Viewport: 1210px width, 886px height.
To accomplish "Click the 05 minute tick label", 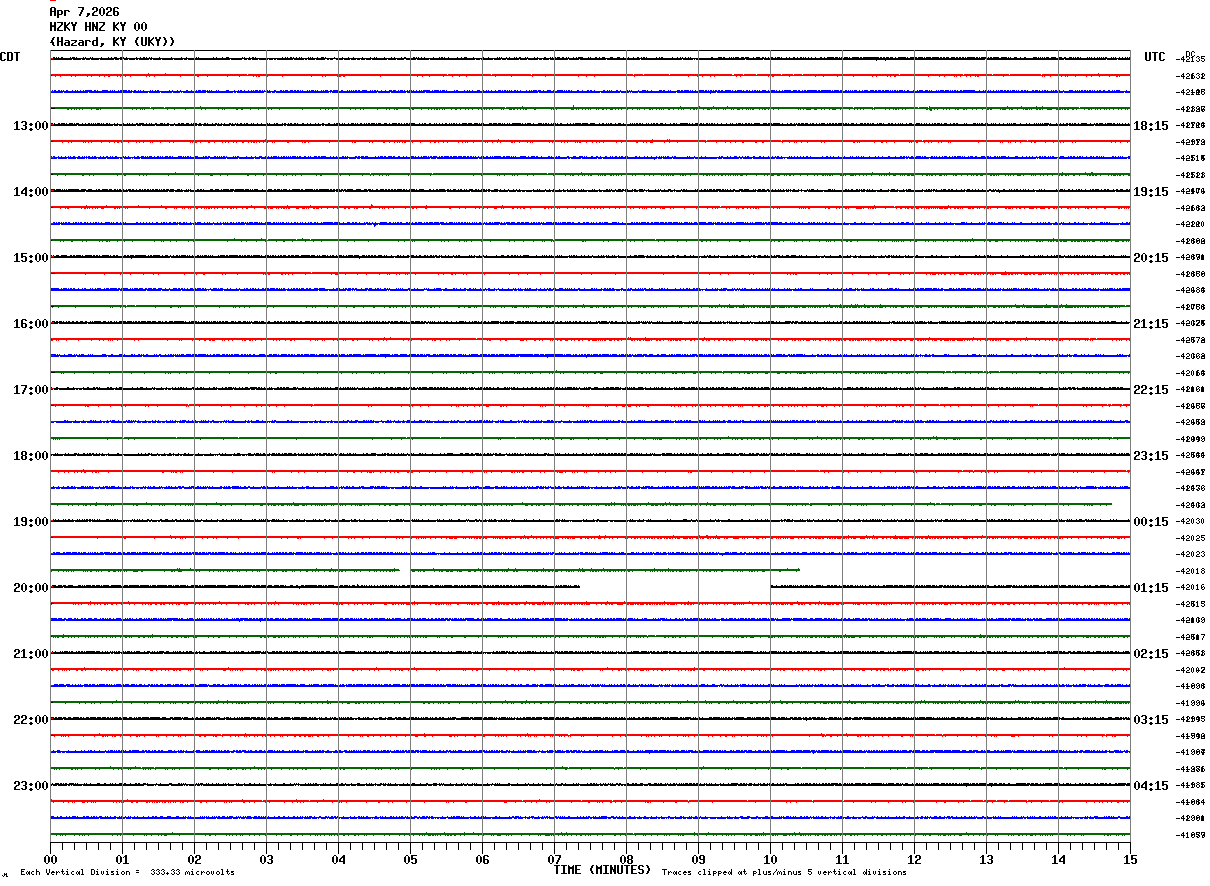I will (410, 860).
